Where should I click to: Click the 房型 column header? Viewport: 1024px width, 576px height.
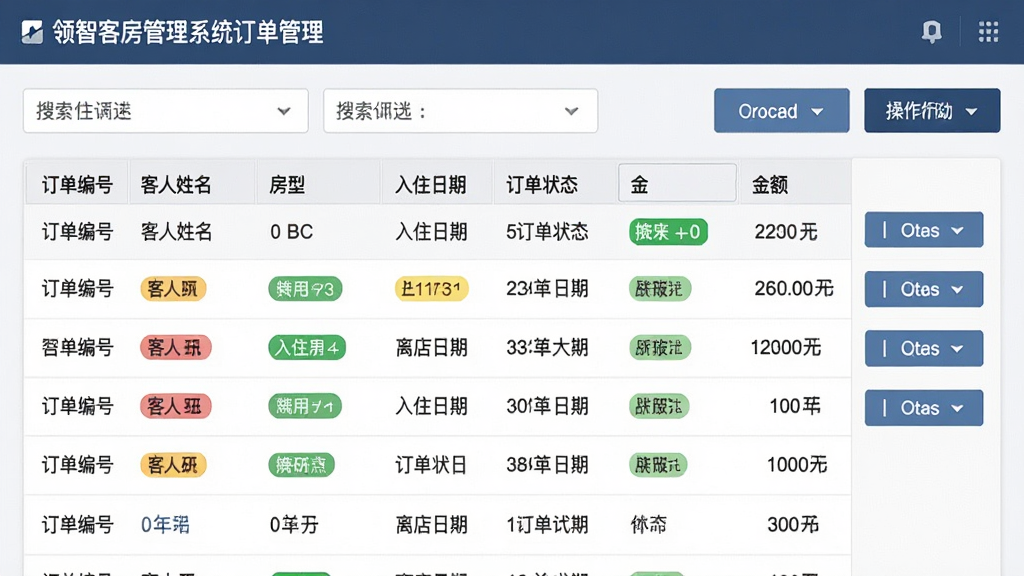tap(287, 185)
